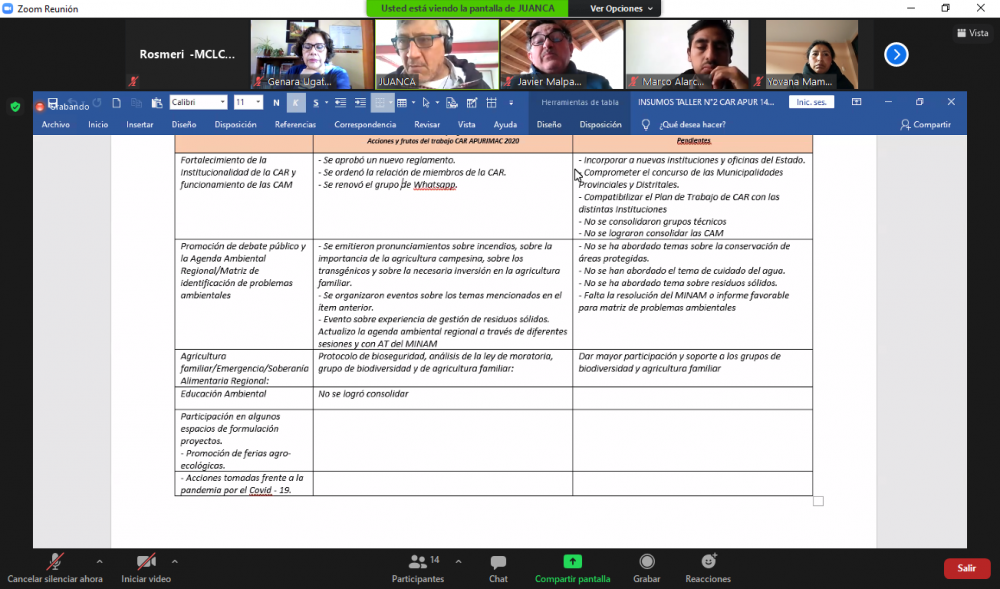Click the paste clipboard icon in Word toolbar

point(157,102)
